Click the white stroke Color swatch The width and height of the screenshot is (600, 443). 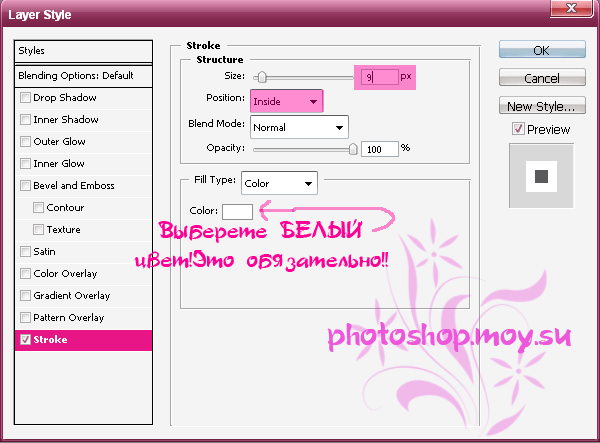click(237, 212)
